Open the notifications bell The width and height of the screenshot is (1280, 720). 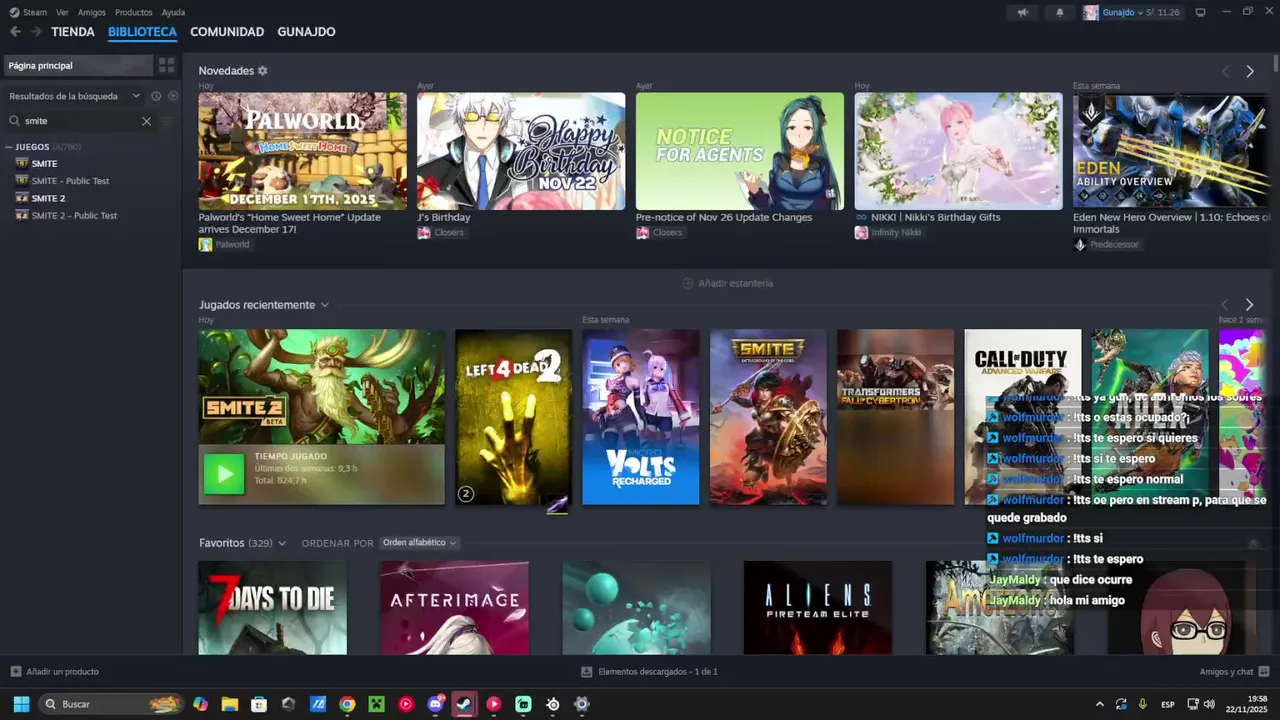[x=1060, y=12]
